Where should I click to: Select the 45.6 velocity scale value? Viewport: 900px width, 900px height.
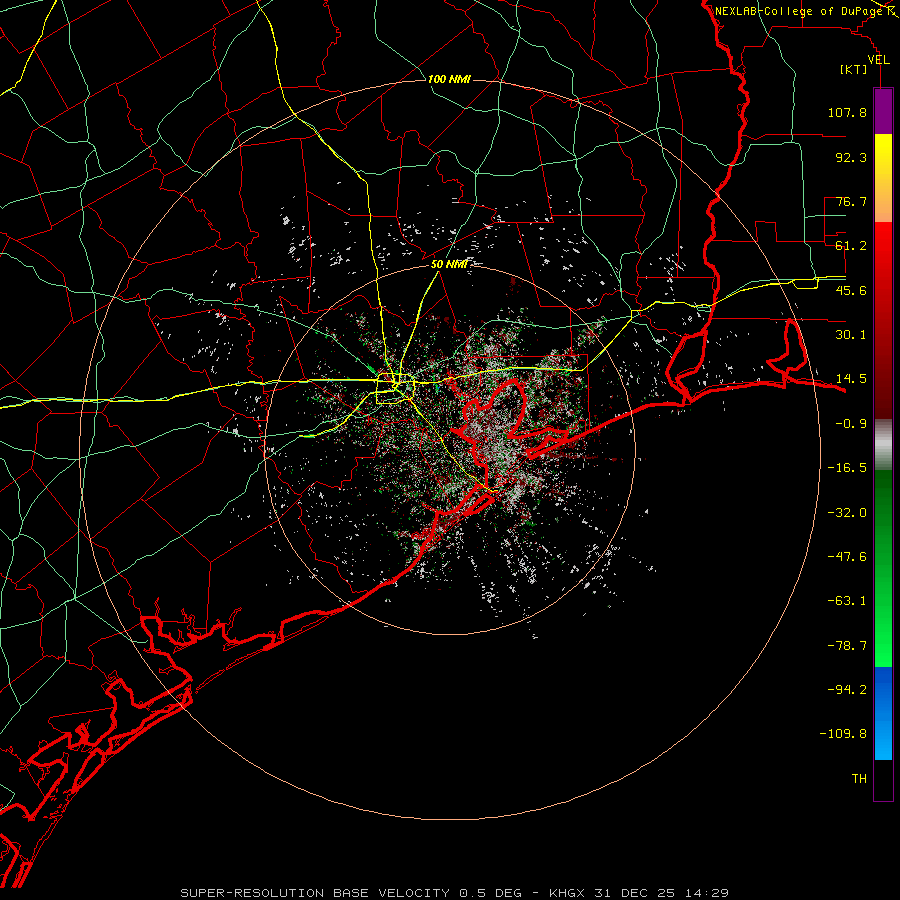(x=851, y=290)
